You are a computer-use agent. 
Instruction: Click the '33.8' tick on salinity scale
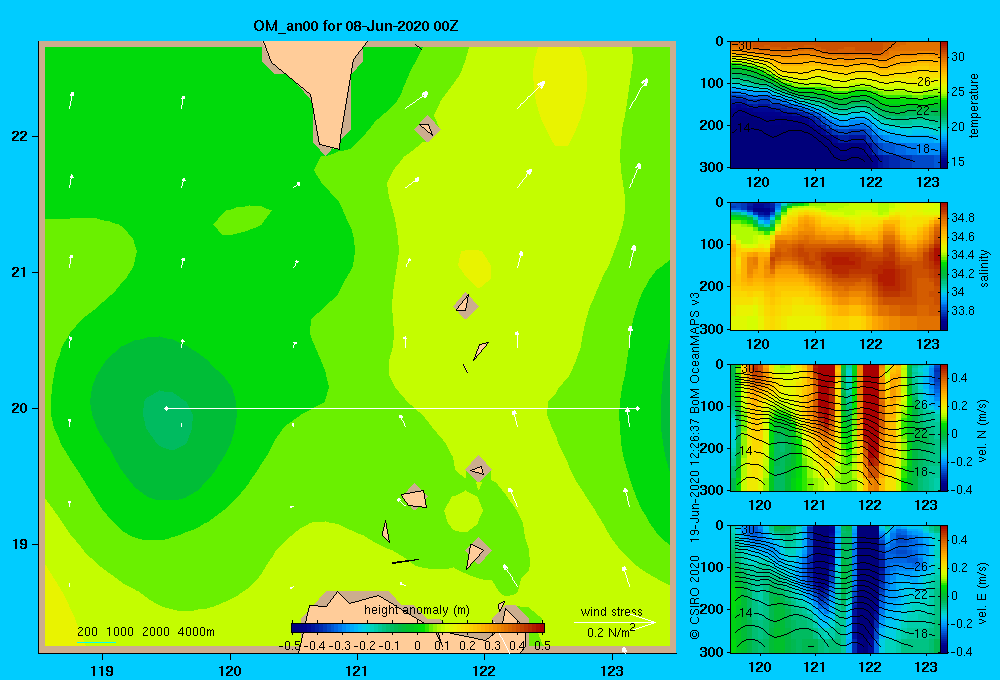click(963, 311)
